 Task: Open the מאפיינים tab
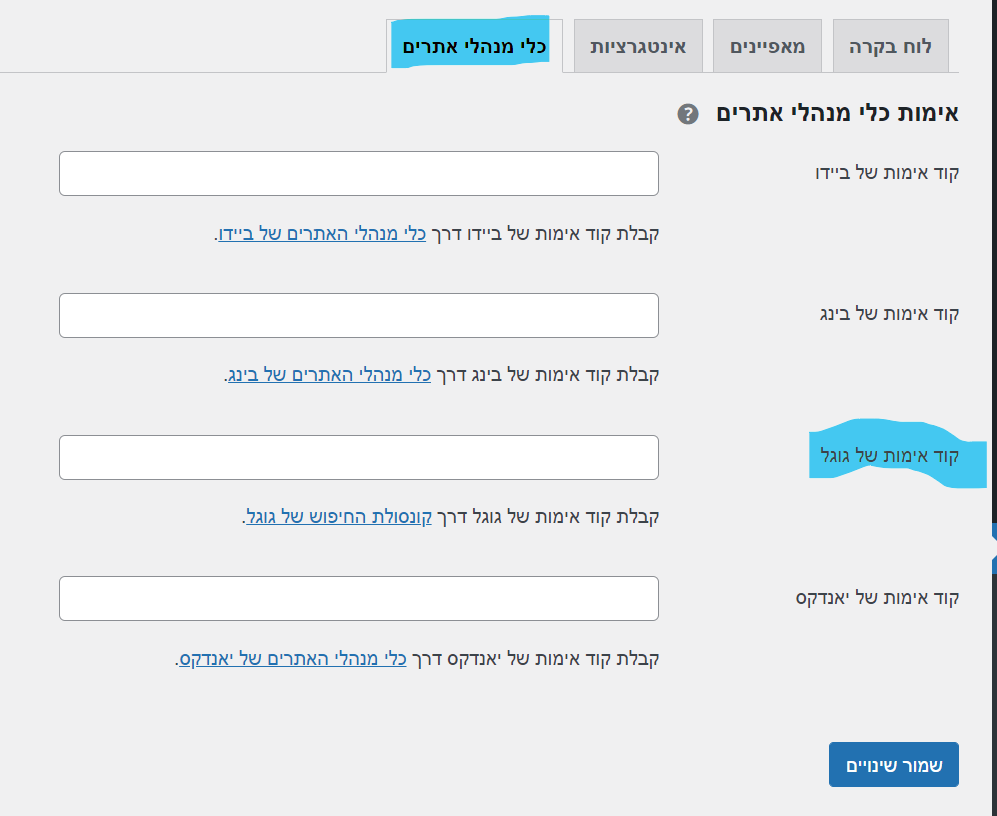pos(767,46)
